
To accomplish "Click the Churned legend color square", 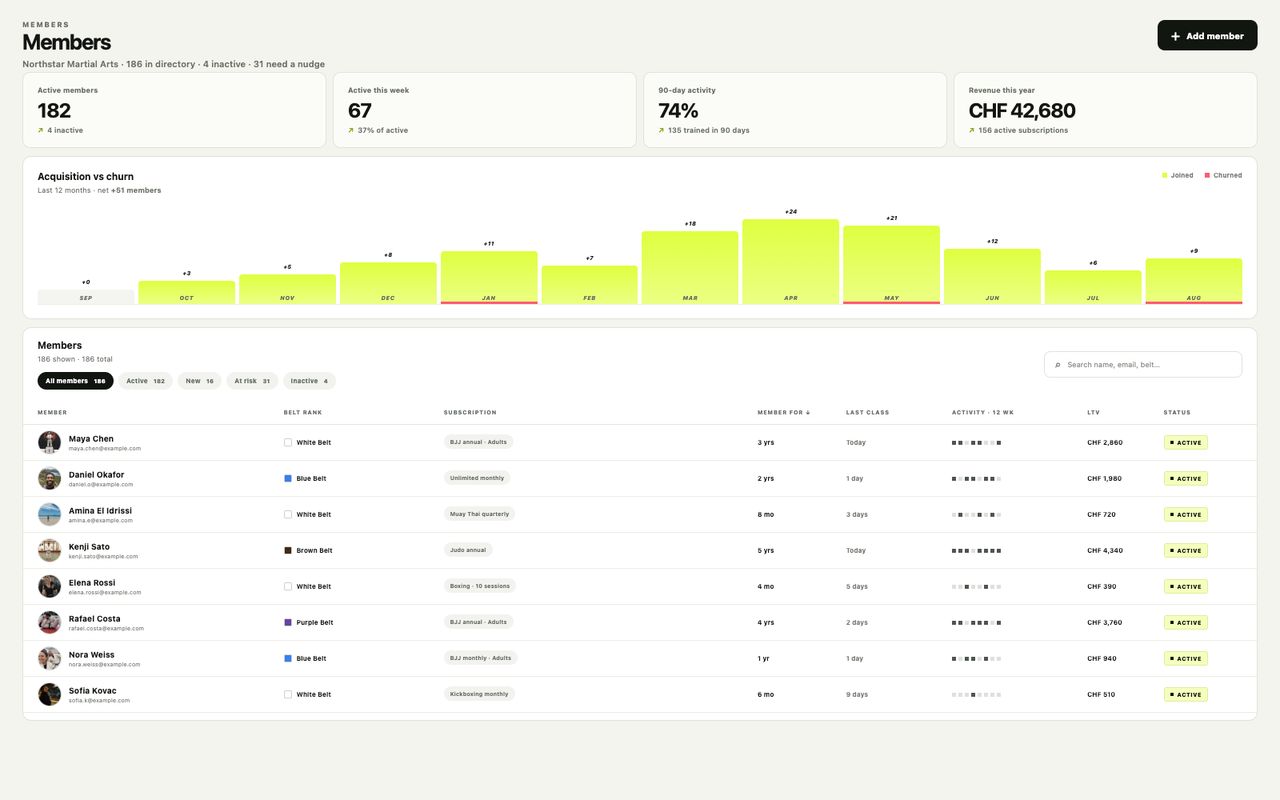I will coord(1206,175).
